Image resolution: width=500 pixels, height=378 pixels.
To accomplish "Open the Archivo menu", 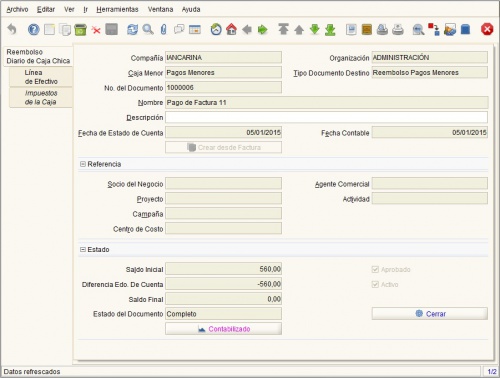I will (x=17, y=9).
